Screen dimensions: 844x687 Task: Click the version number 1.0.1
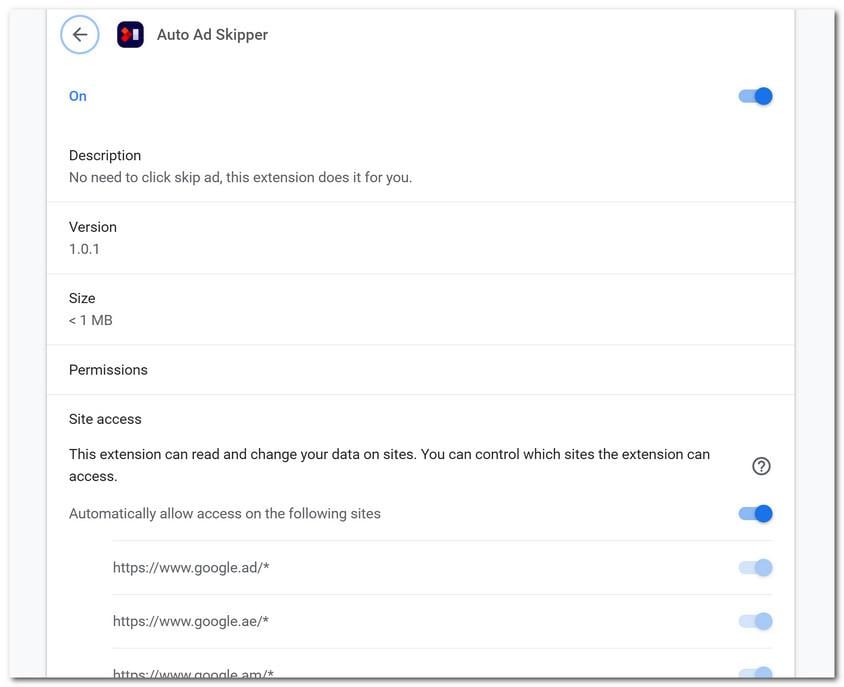tap(84, 249)
